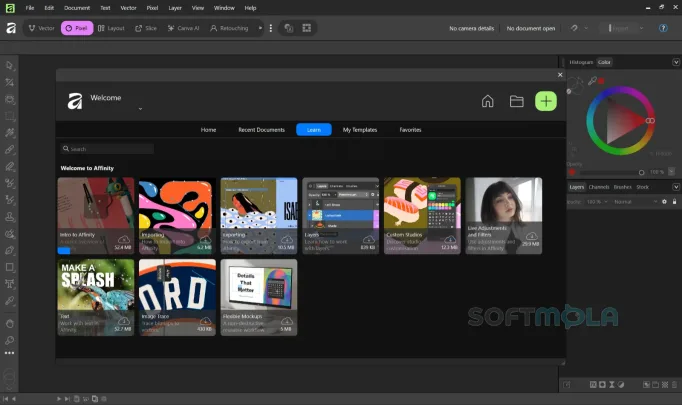Click grid icon next to studio bar
Screen dimensions: 682x405
307,28
